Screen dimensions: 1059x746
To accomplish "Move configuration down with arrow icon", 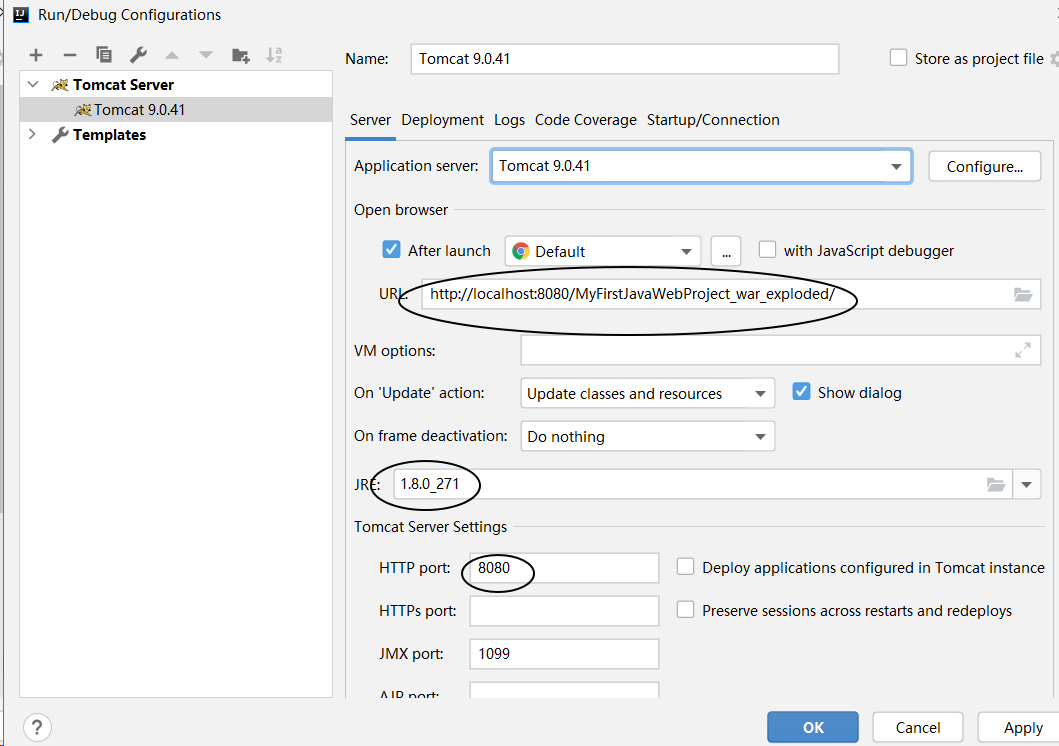I will (x=206, y=55).
